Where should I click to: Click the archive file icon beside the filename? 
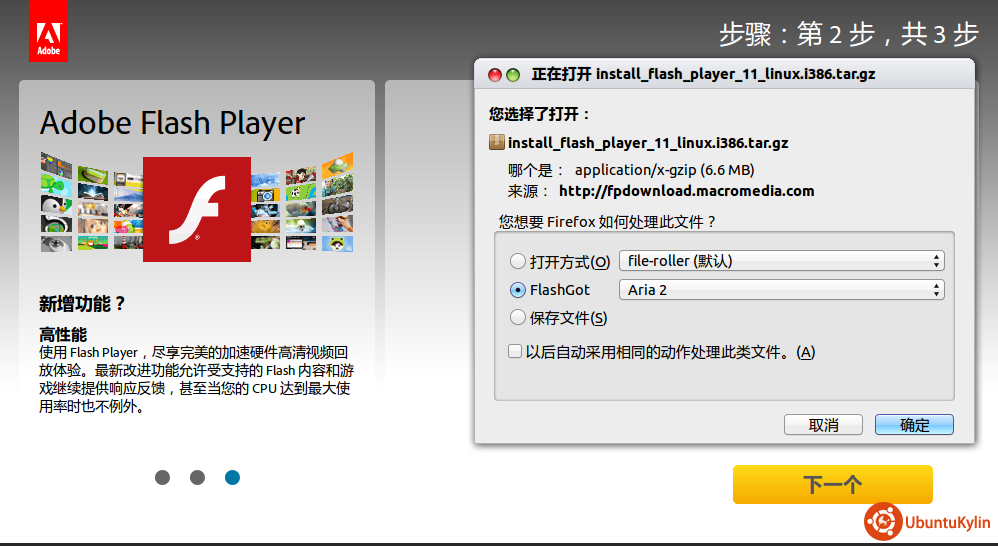pos(497,142)
